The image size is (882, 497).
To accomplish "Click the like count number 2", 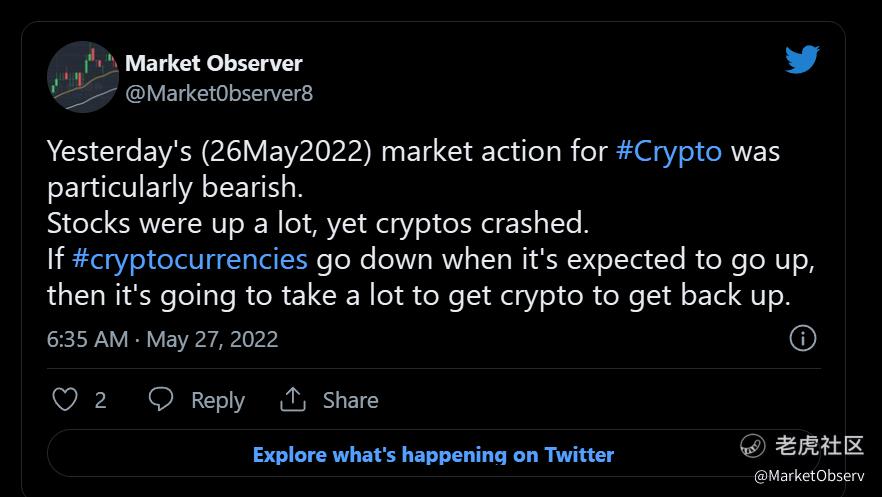I will [100, 400].
